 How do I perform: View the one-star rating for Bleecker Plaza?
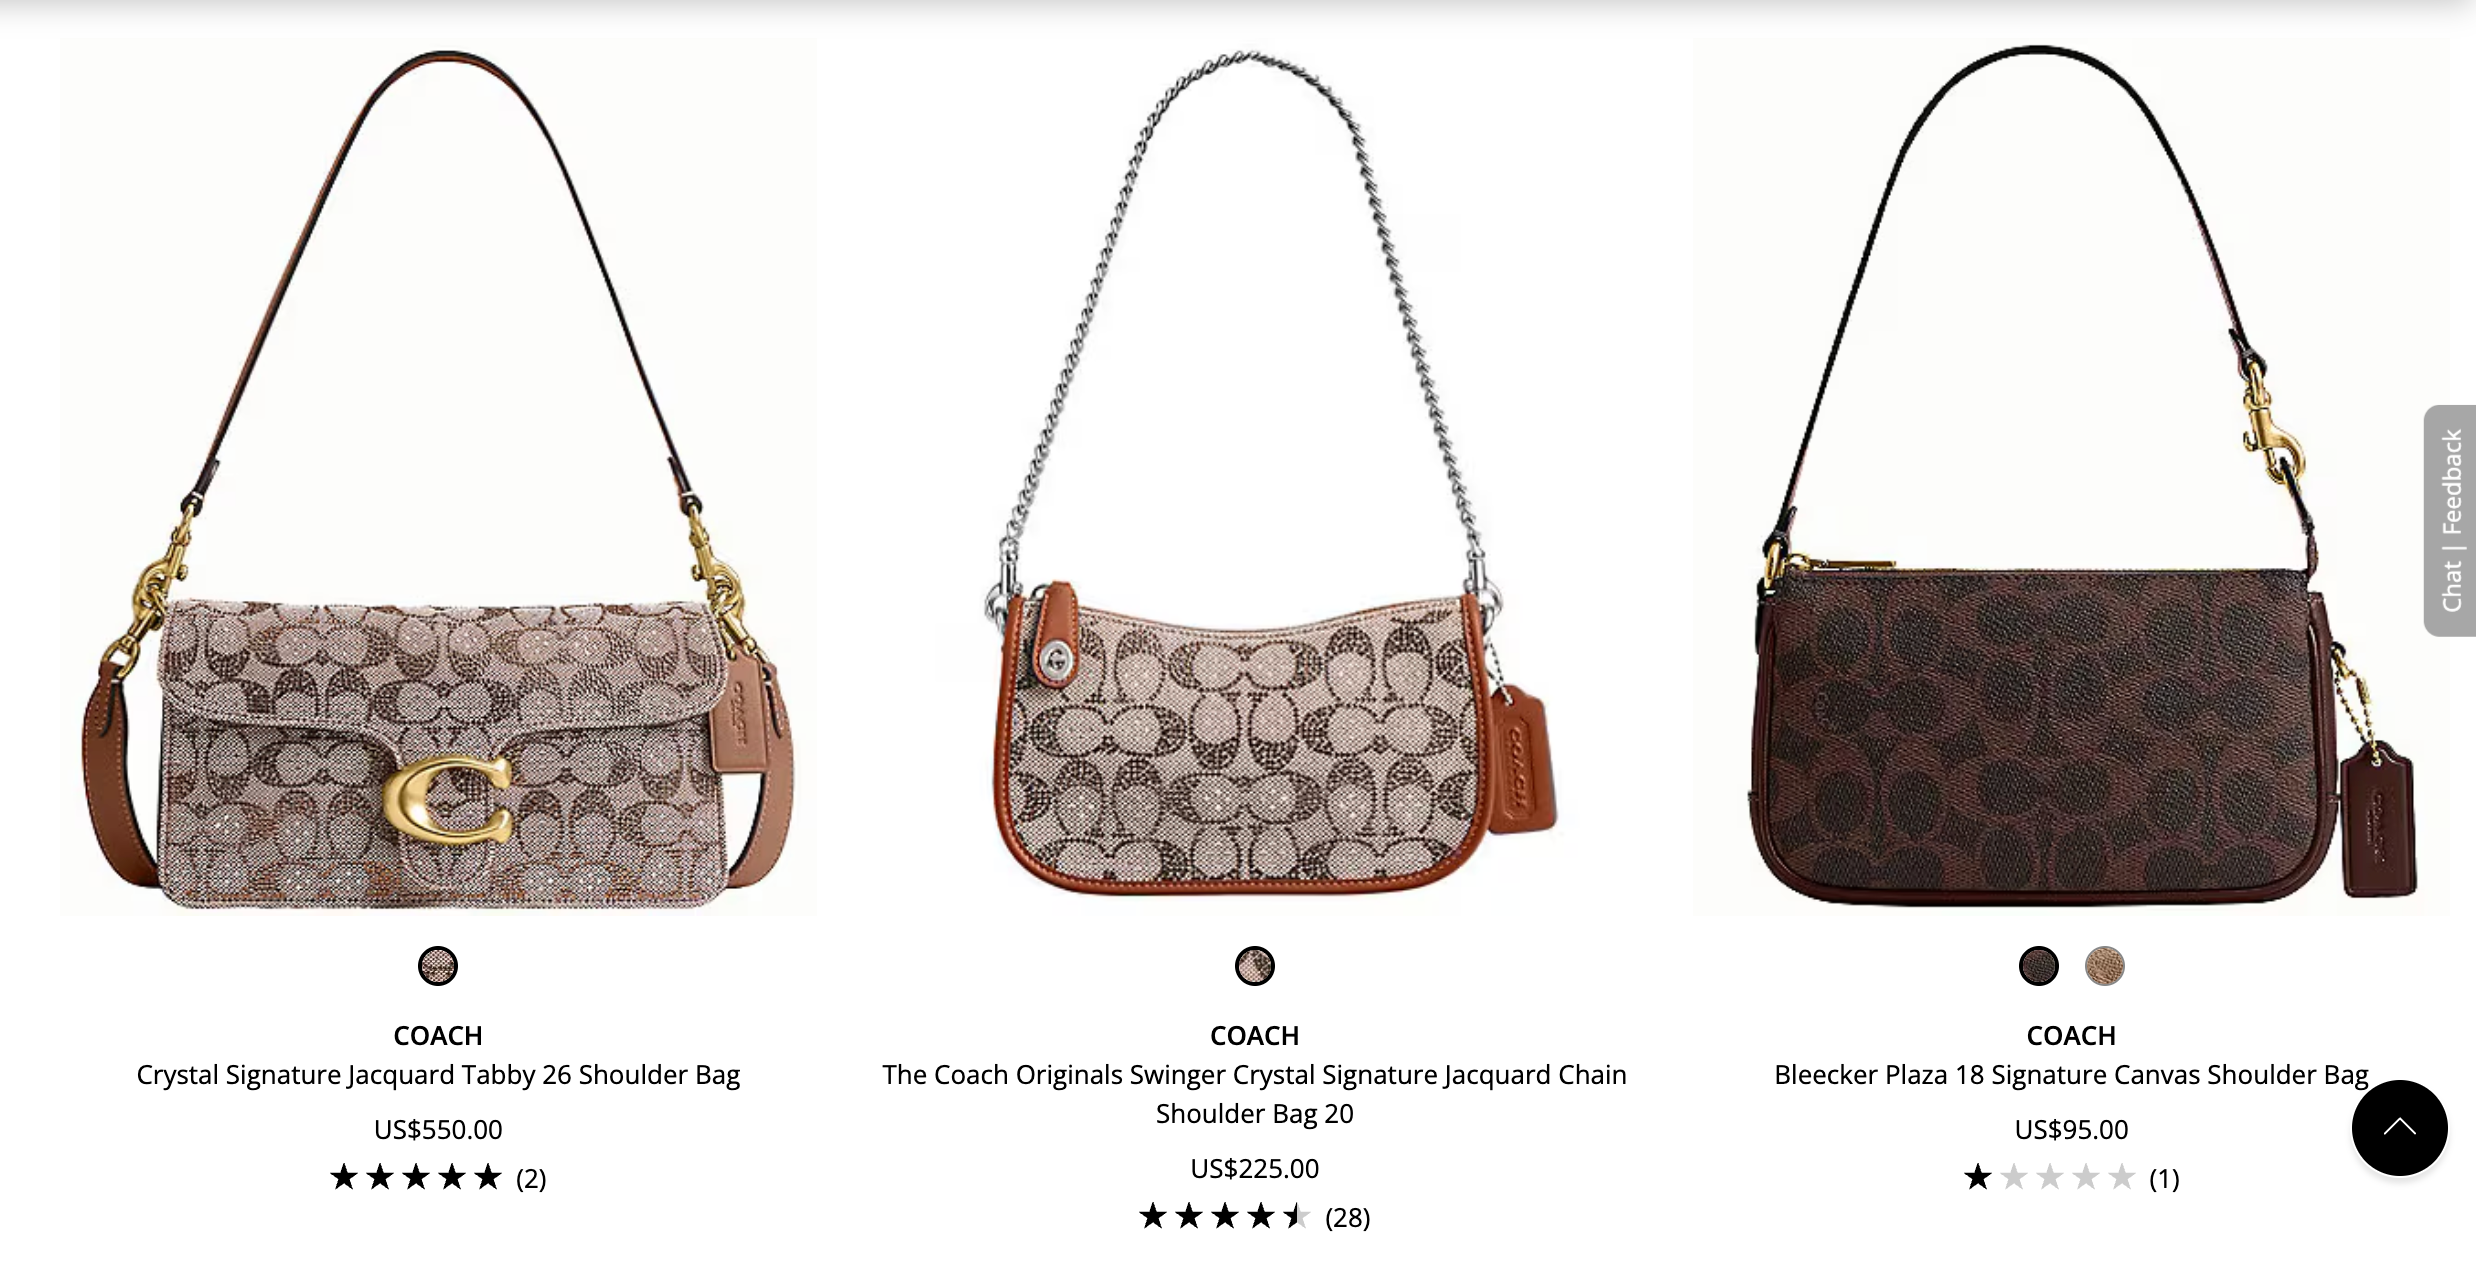pos(2071,1178)
